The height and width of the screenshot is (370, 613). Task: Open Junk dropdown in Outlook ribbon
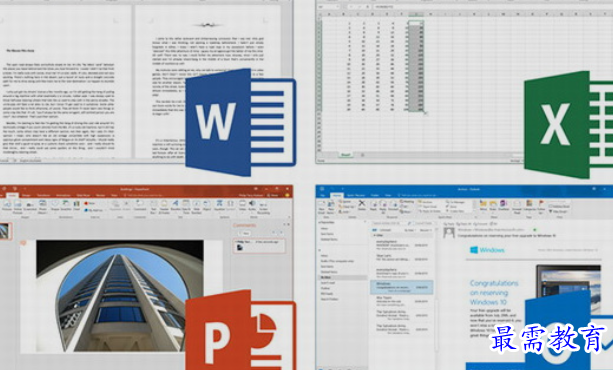click(x=344, y=212)
